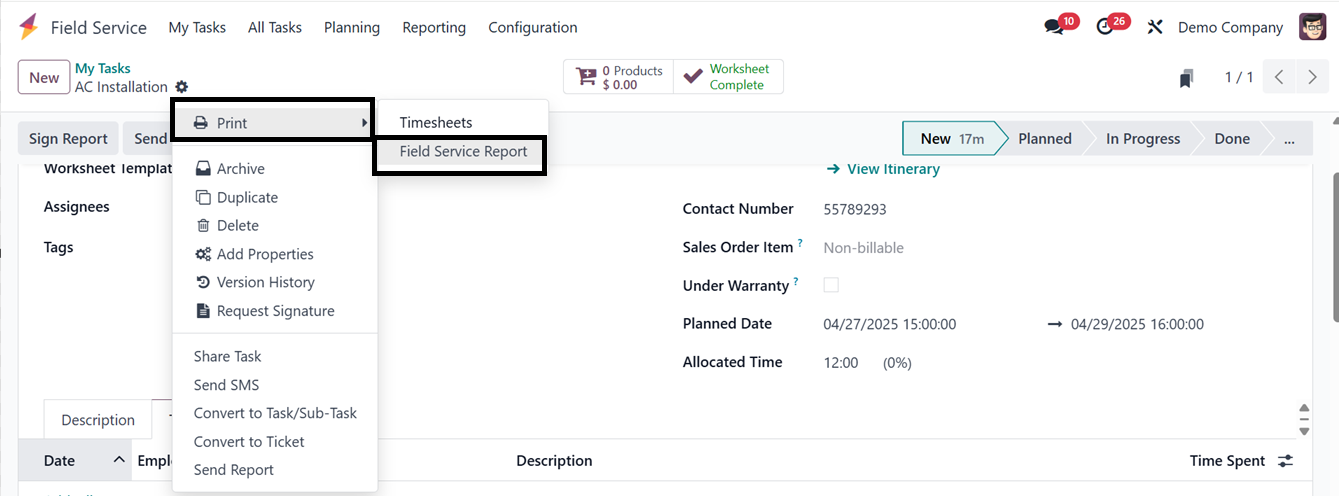Open the user avatar menu
This screenshot has width=1339, height=496.
1312,27
